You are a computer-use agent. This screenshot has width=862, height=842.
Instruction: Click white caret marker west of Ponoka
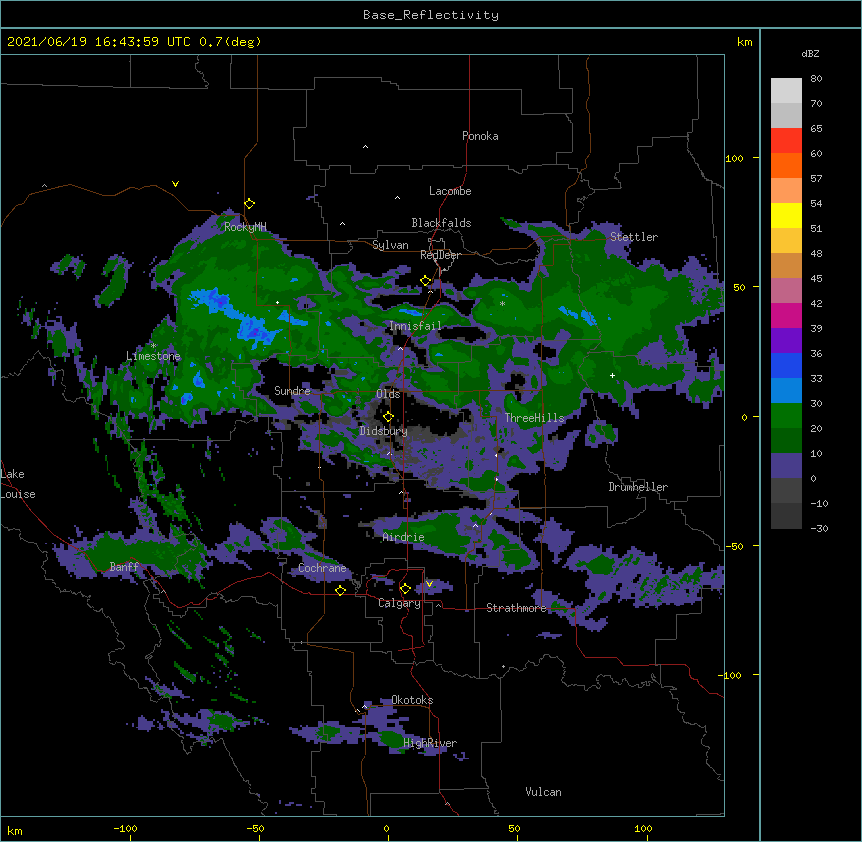tap(365, 147)
